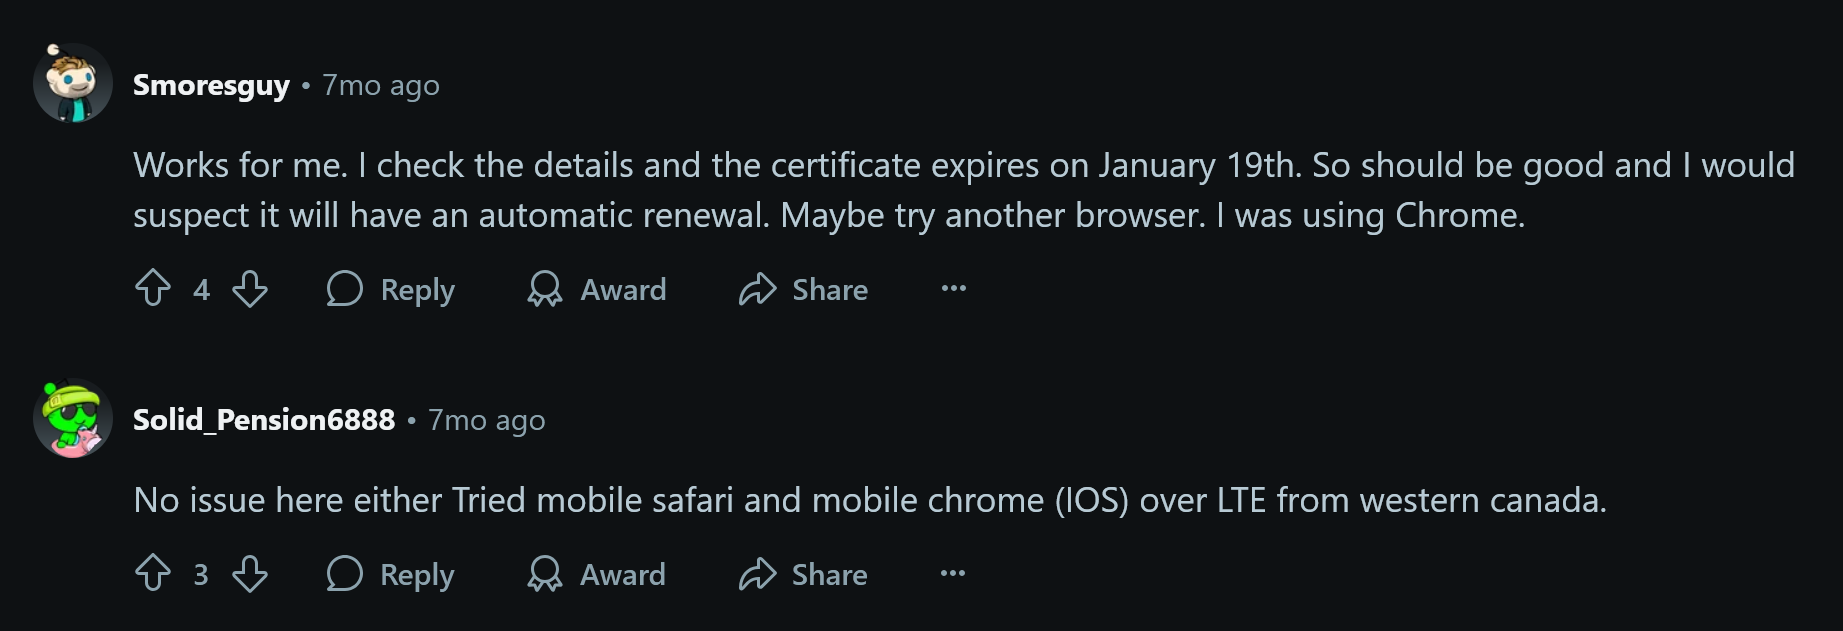The height and width of the screenshot is (631, 1843).
Task: Open more options on Solid_Pension6888's comment
Action: point(954,574)
